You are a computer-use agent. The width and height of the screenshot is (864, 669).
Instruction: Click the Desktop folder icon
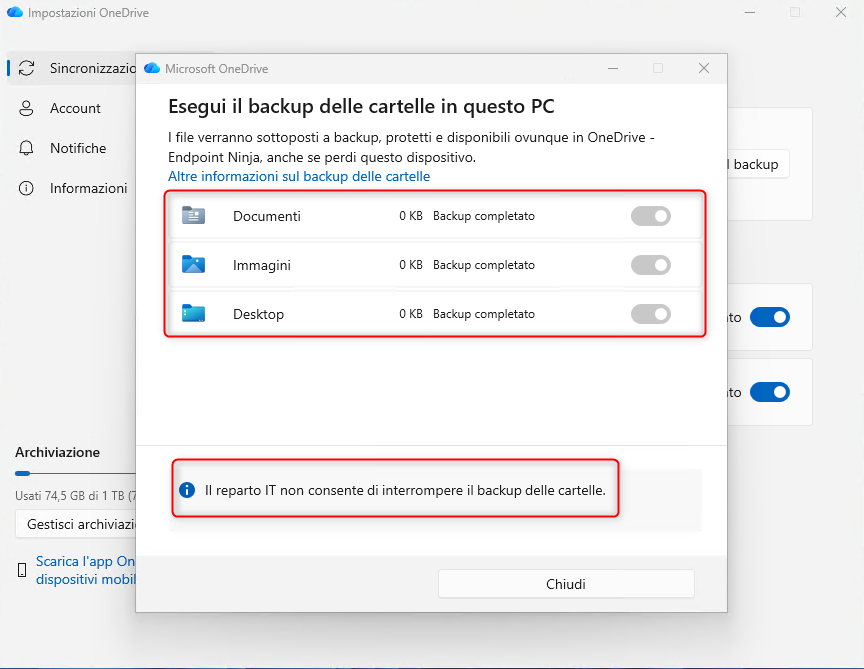pos(193,314)
